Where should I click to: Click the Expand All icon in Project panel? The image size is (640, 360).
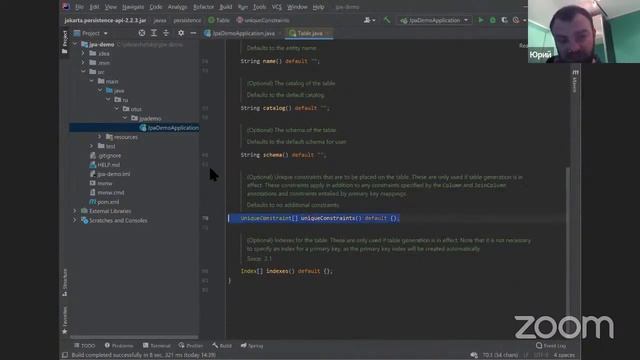pos(154,33)
